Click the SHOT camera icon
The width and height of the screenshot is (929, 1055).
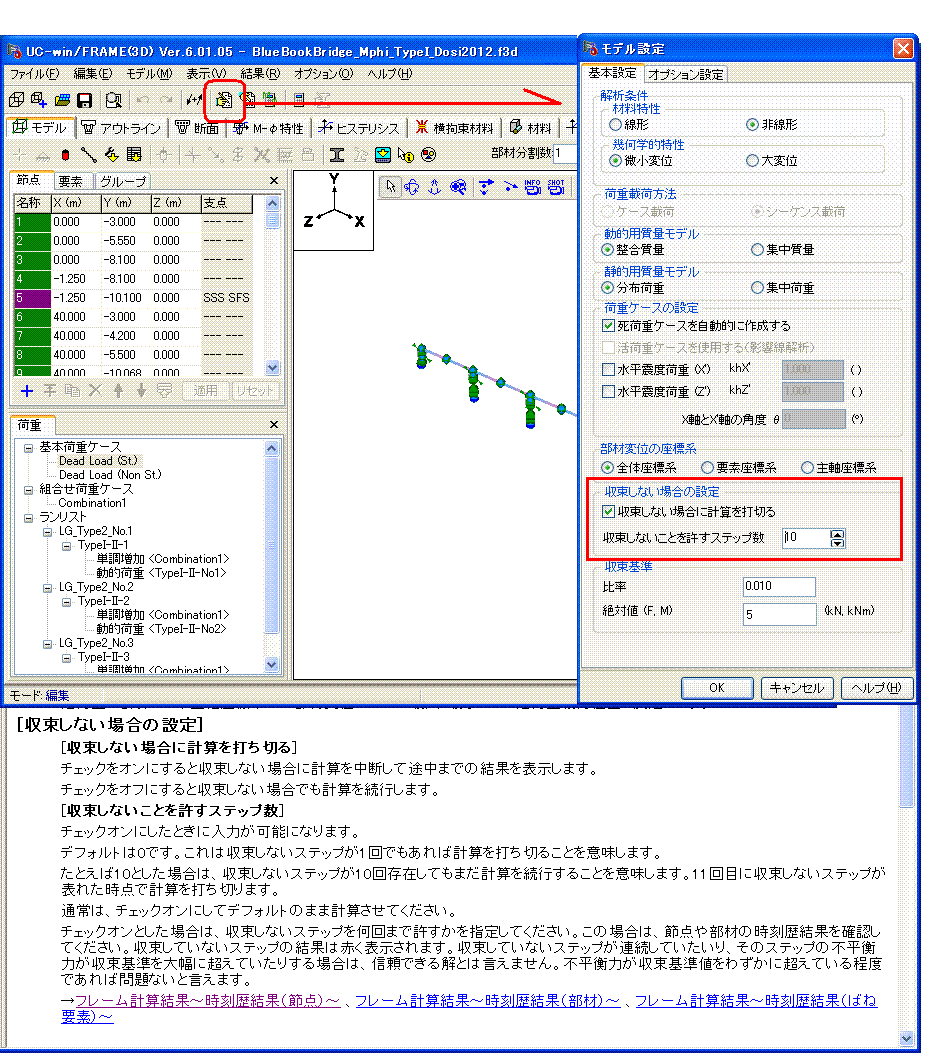(x=556, y=187)
